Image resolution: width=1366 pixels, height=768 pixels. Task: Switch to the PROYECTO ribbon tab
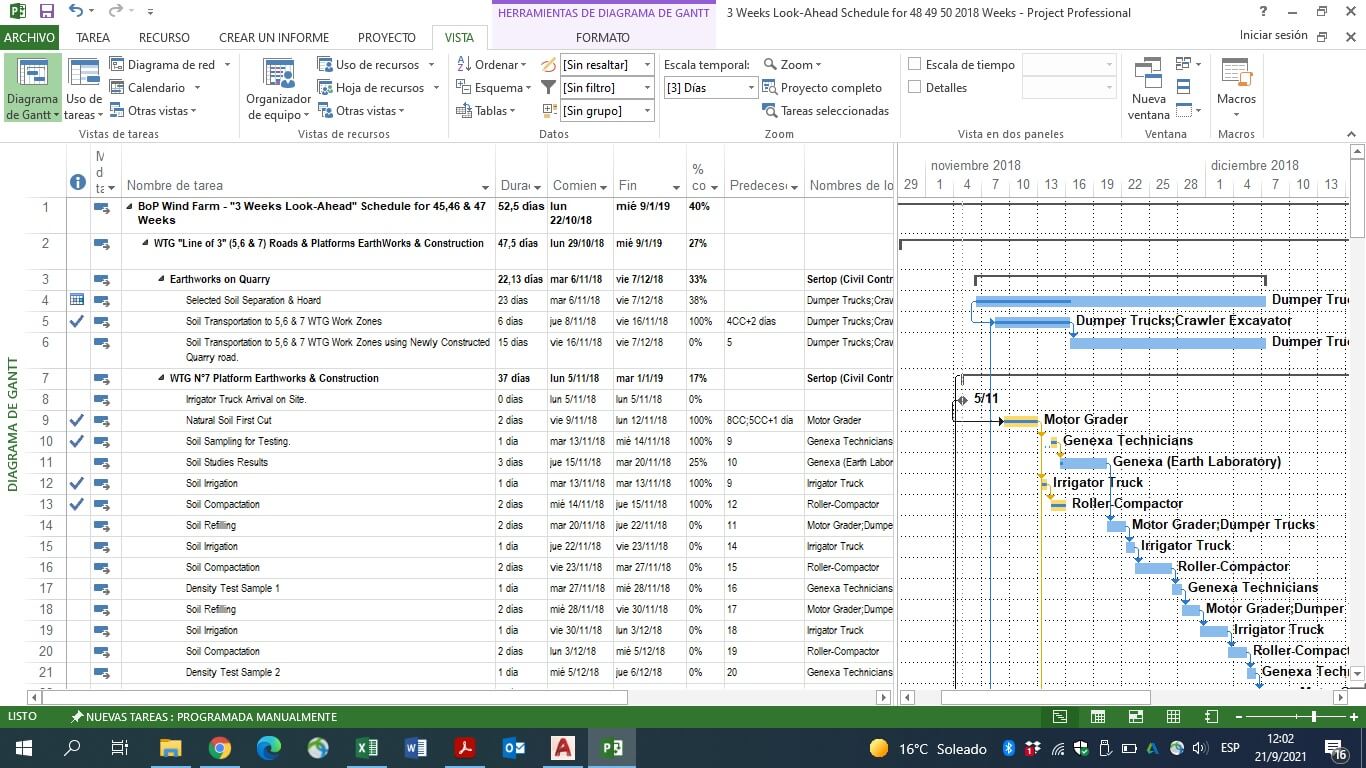point(386,38)
